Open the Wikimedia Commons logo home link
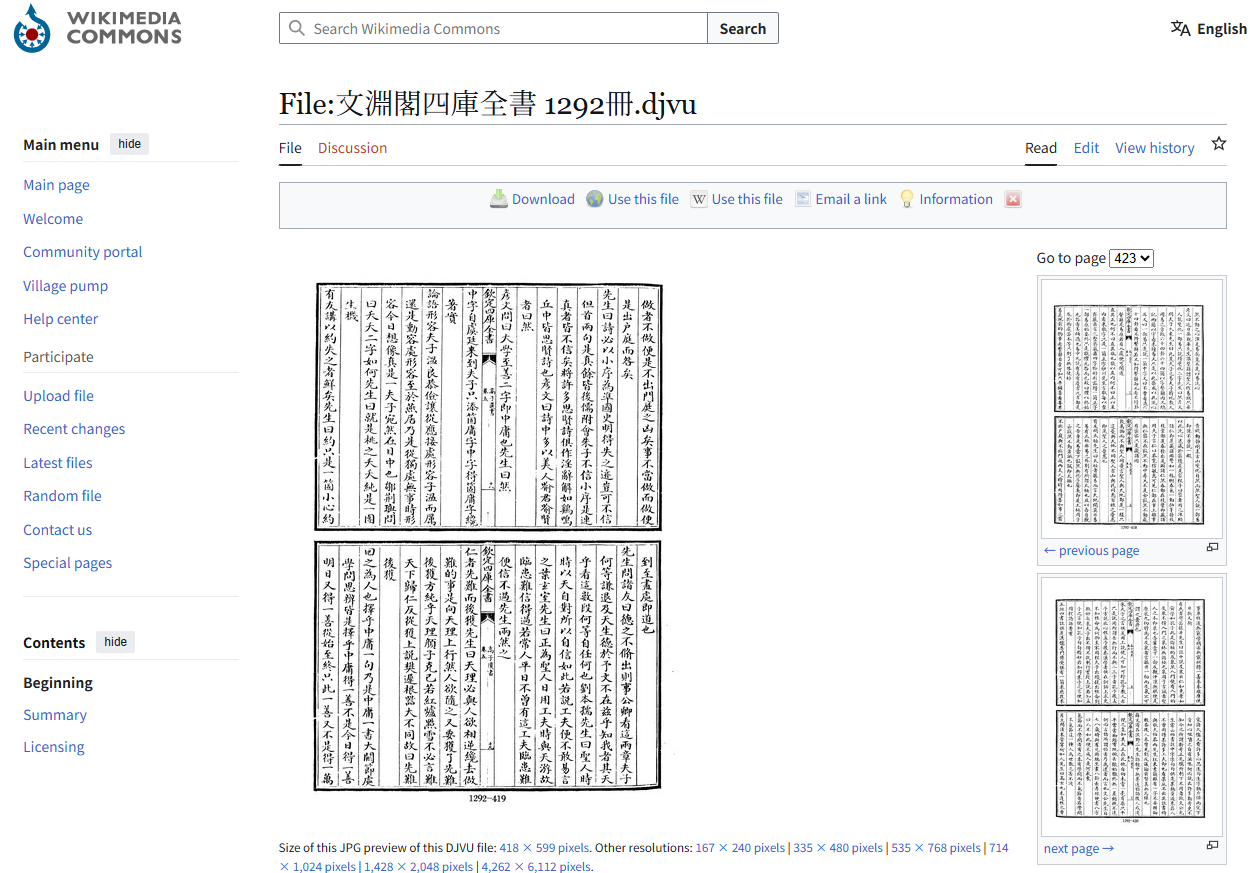The height and width of the screenshot is (873, 1250). click(x=98, y=28)
